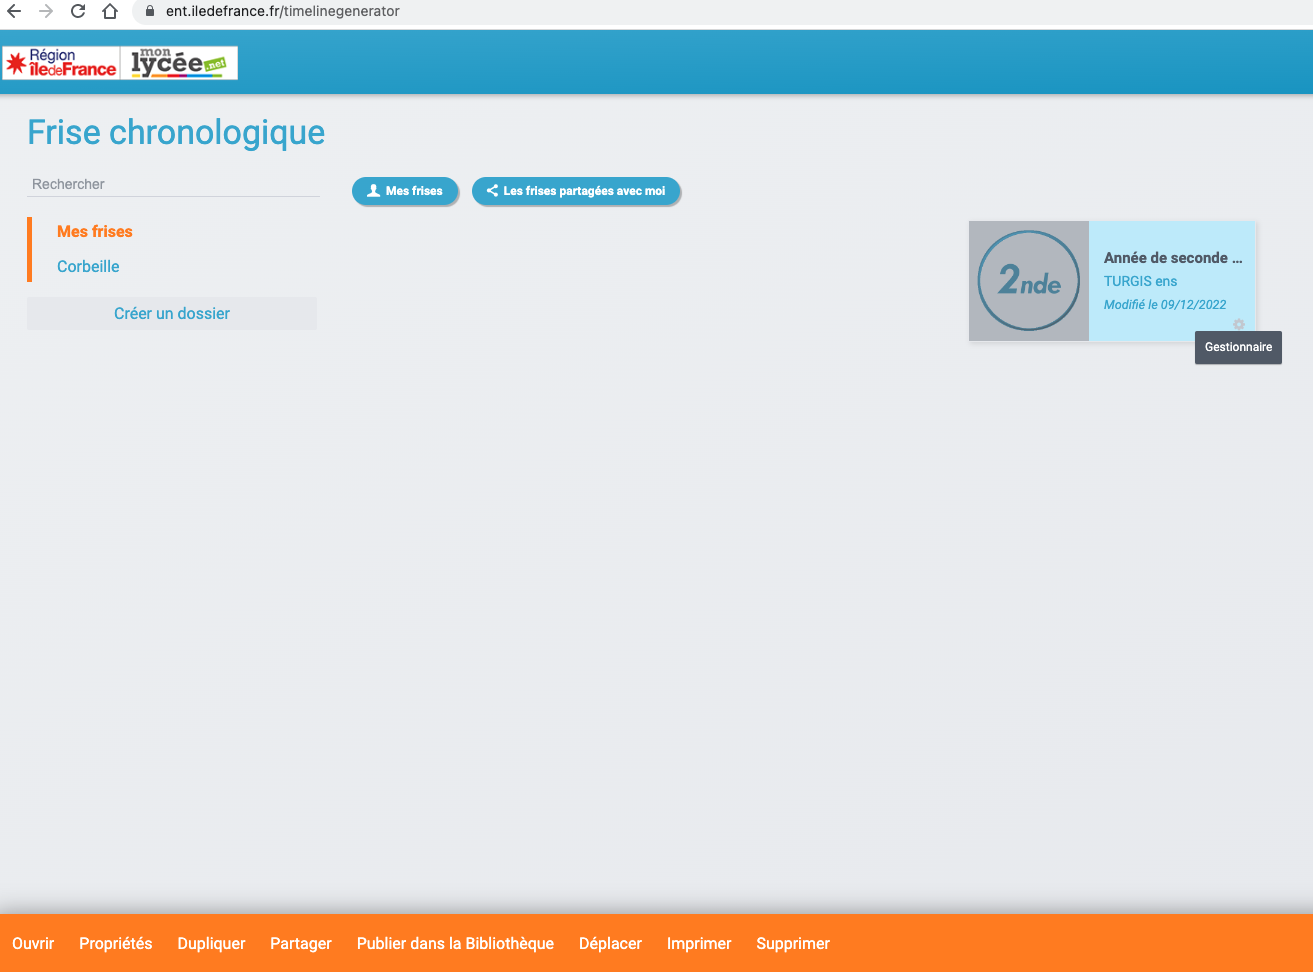Toggle Les frises partagées avec moi filter
The width and height of the screenshot is (1313, 972).
pos(576,191)
